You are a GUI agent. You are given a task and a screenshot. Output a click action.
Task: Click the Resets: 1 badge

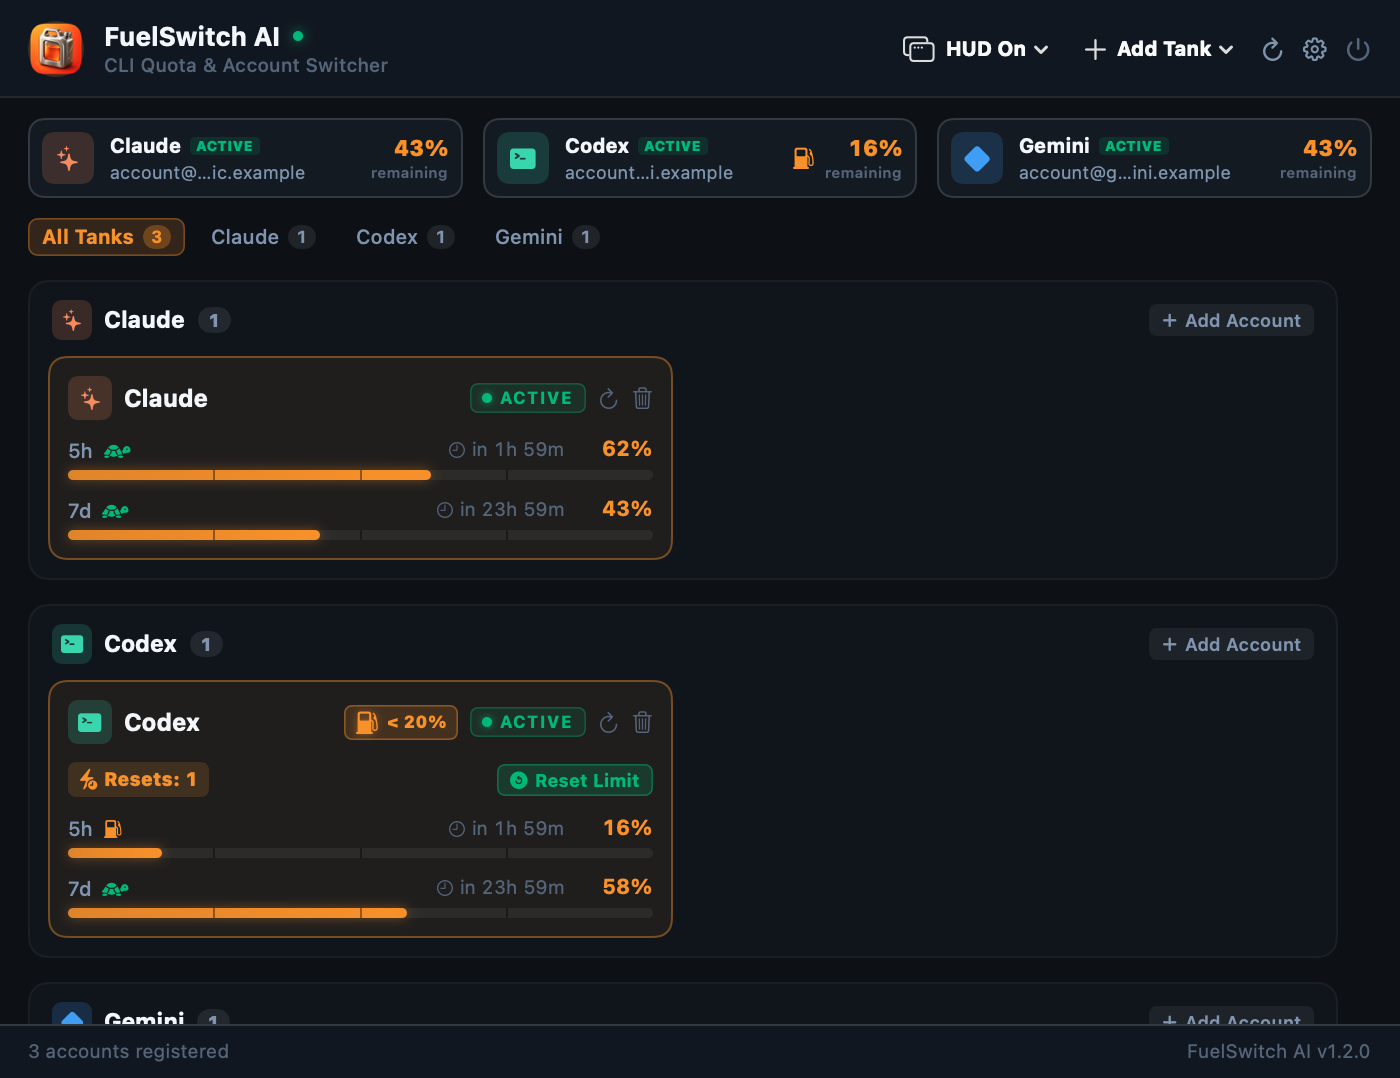[138, 779]
